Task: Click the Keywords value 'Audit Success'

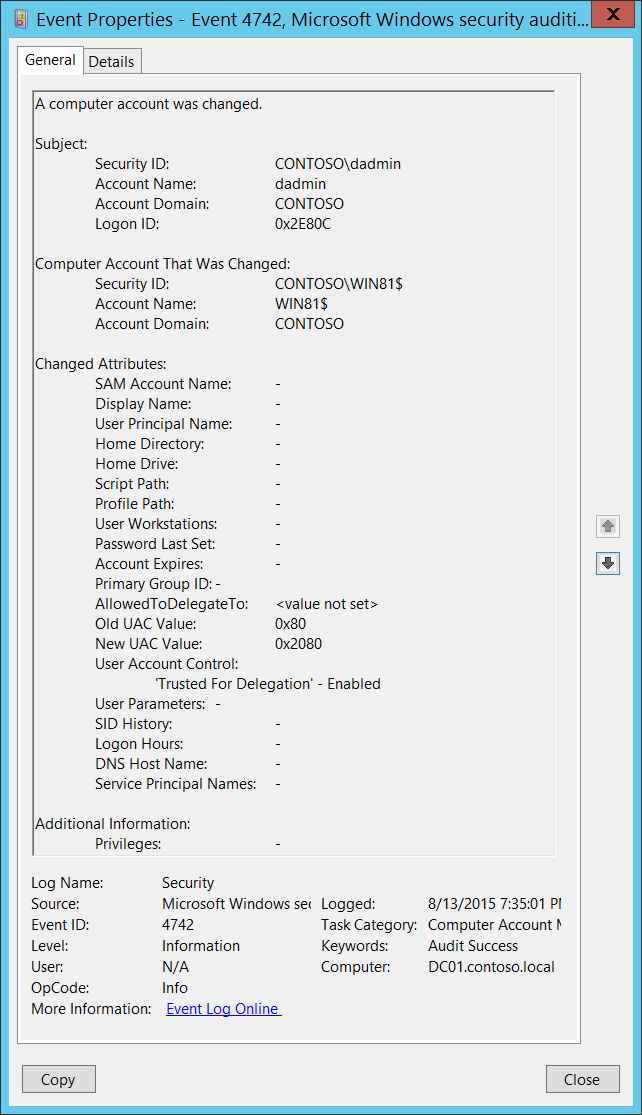Action: click(473, 946)
